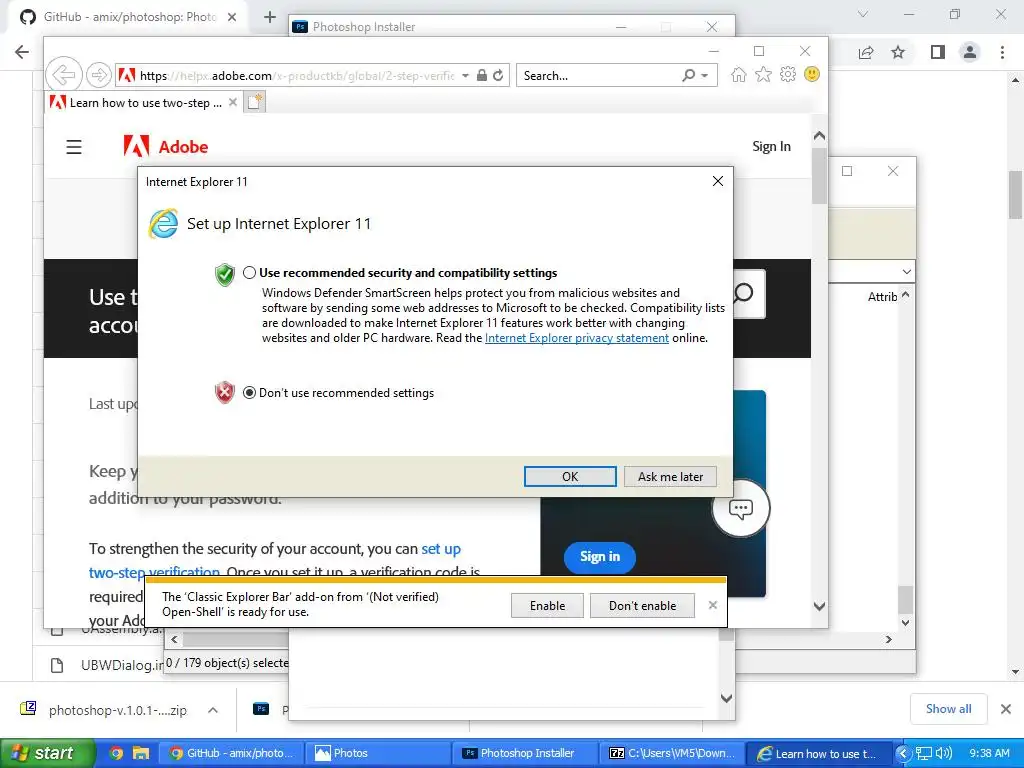Open the Chrome three-dot menu

[1002, 52]
